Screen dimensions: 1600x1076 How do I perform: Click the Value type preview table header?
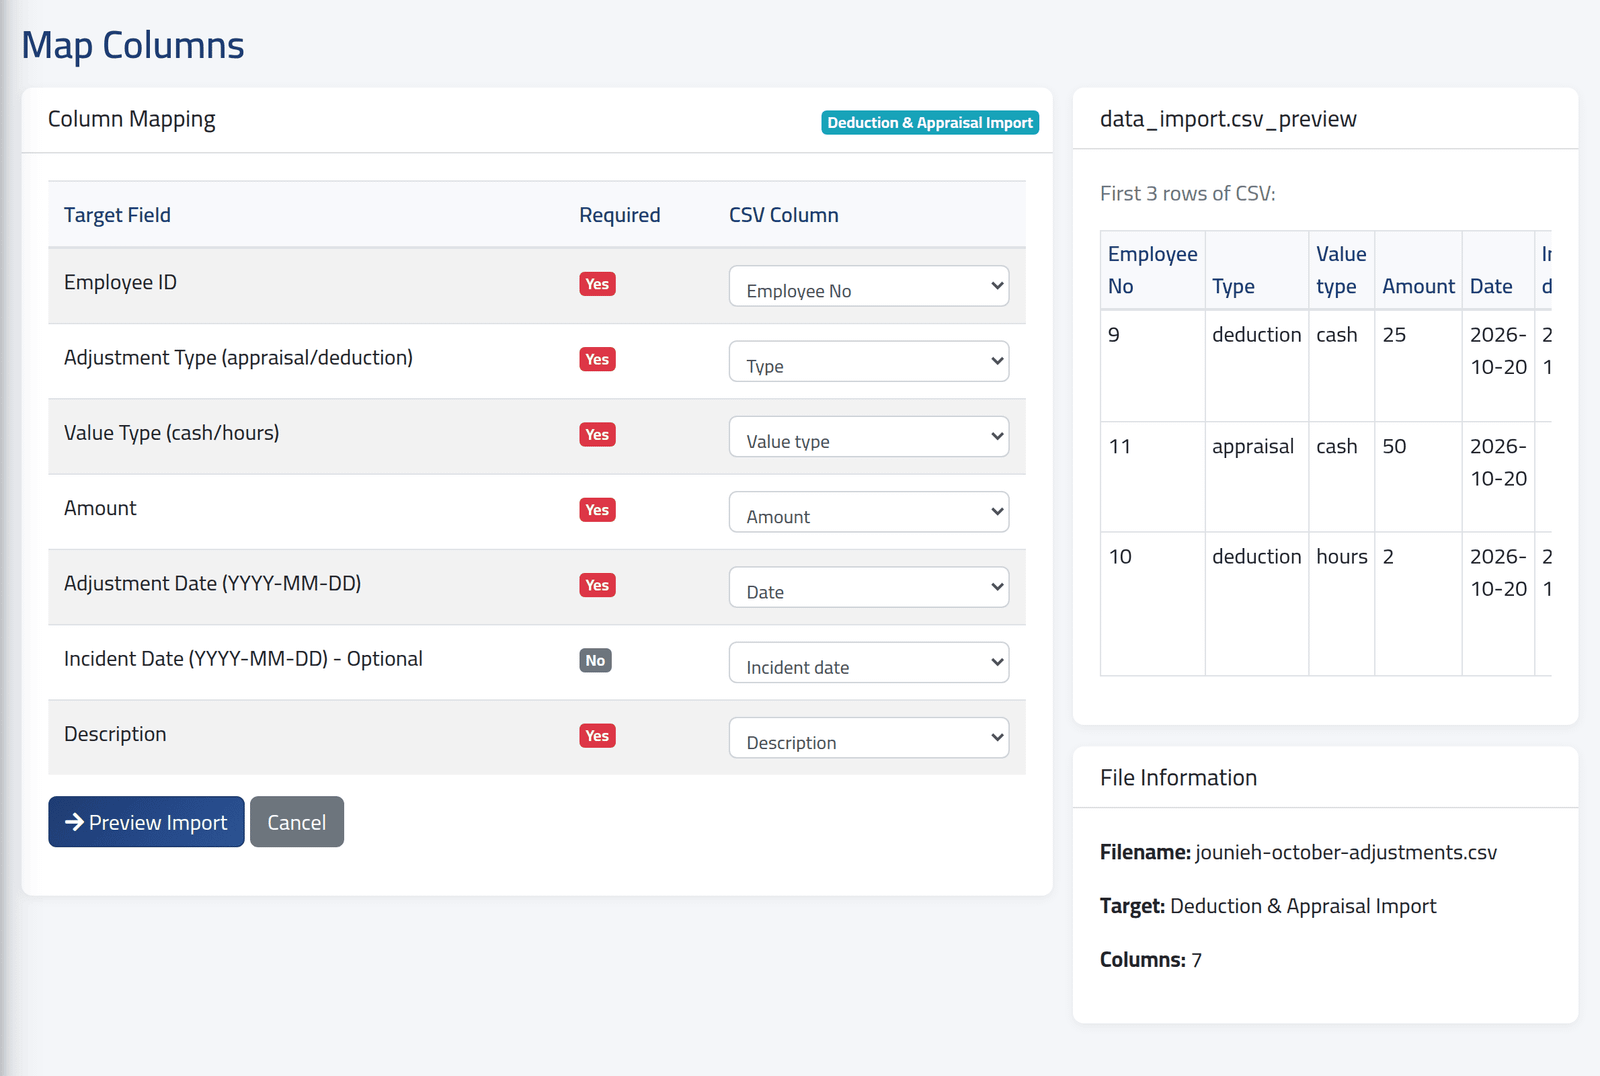click(1341, 270)
